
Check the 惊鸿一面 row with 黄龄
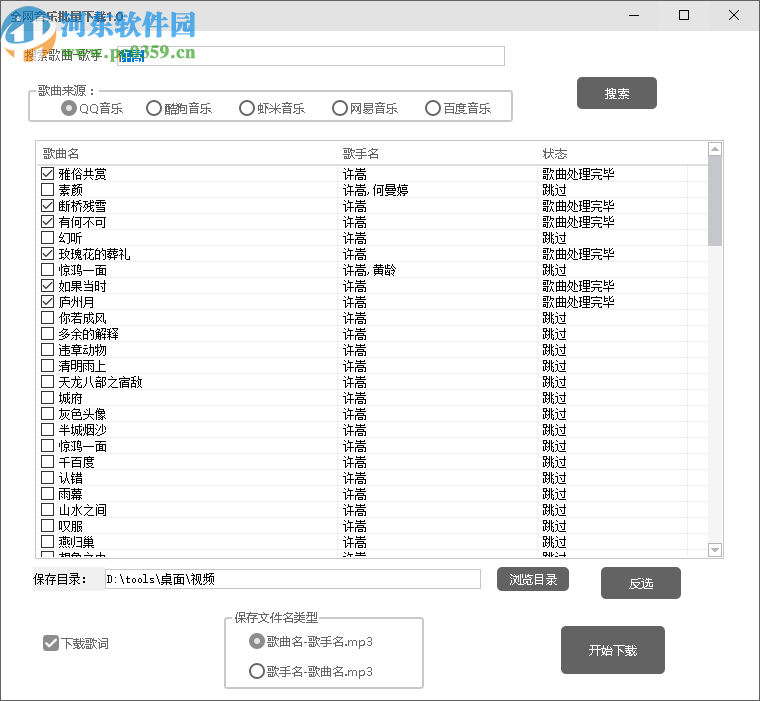48,270
